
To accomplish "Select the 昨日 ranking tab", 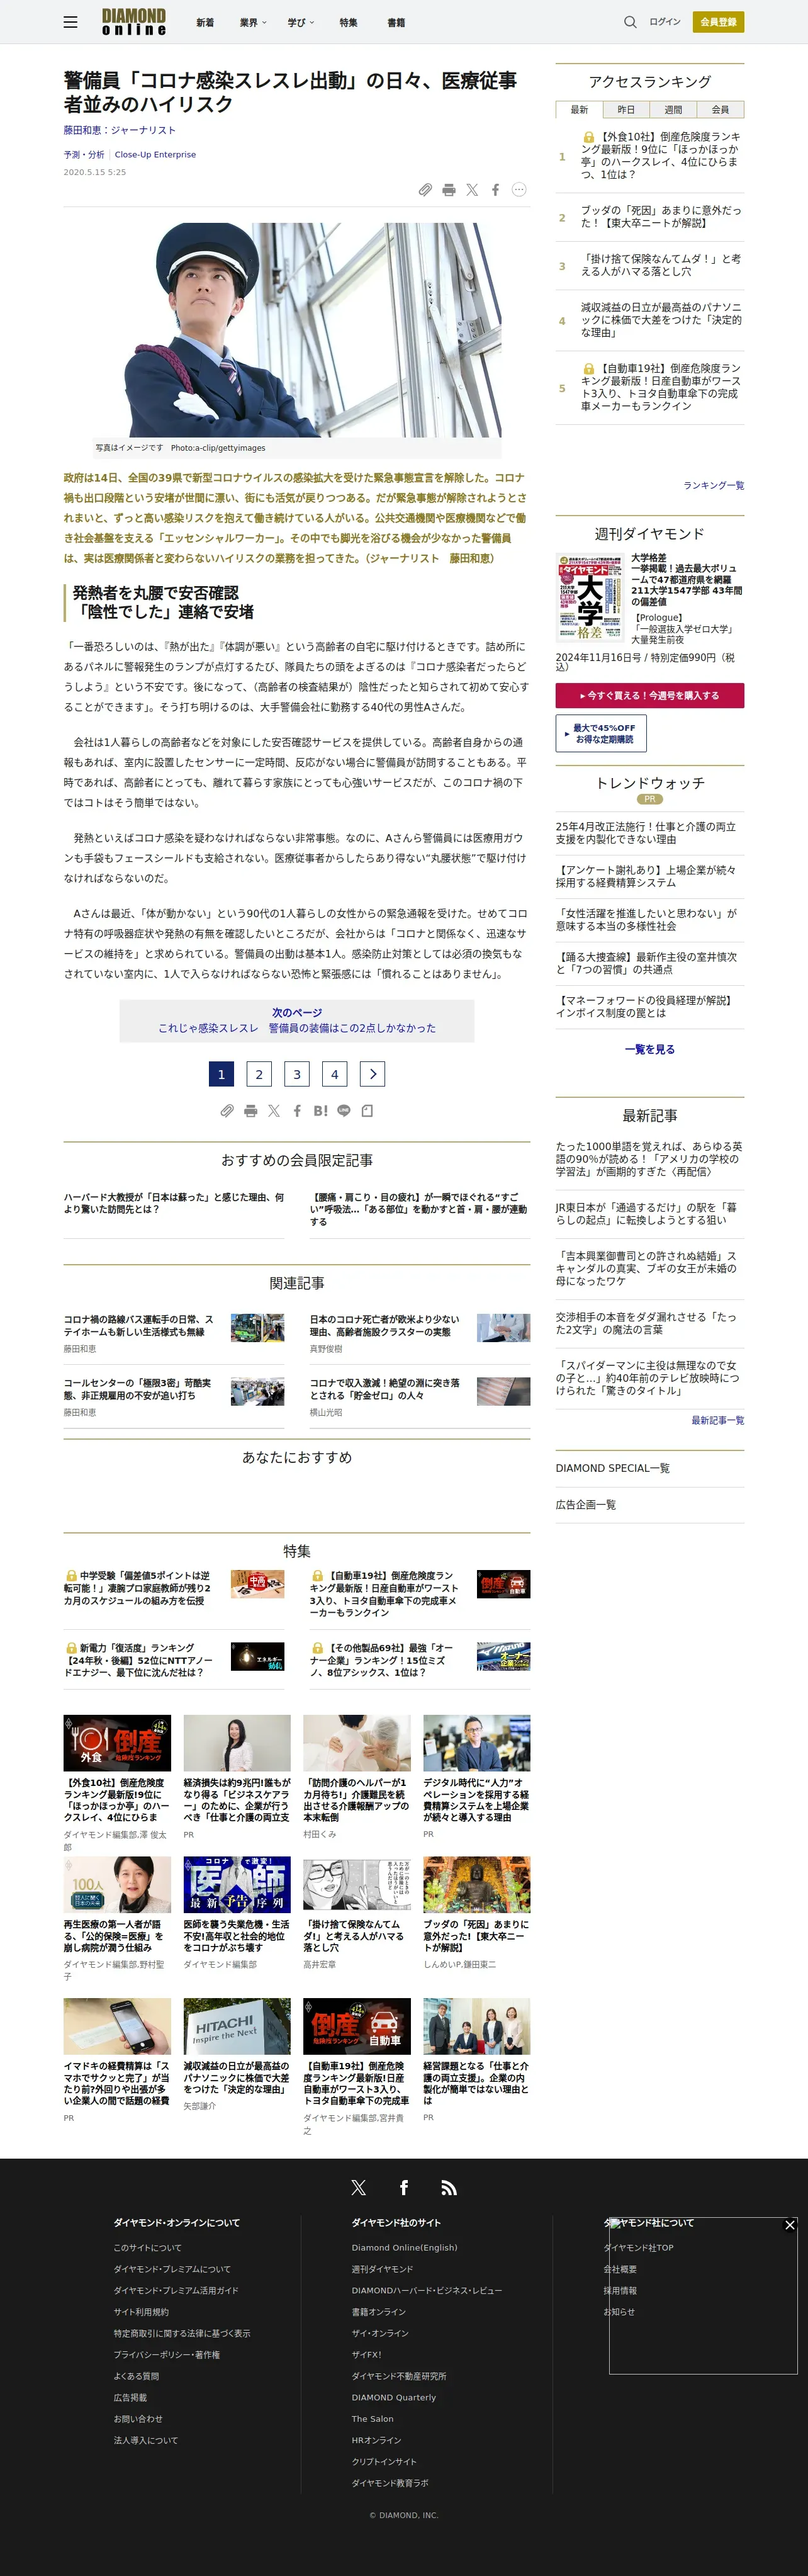I will tap(626, 109).
